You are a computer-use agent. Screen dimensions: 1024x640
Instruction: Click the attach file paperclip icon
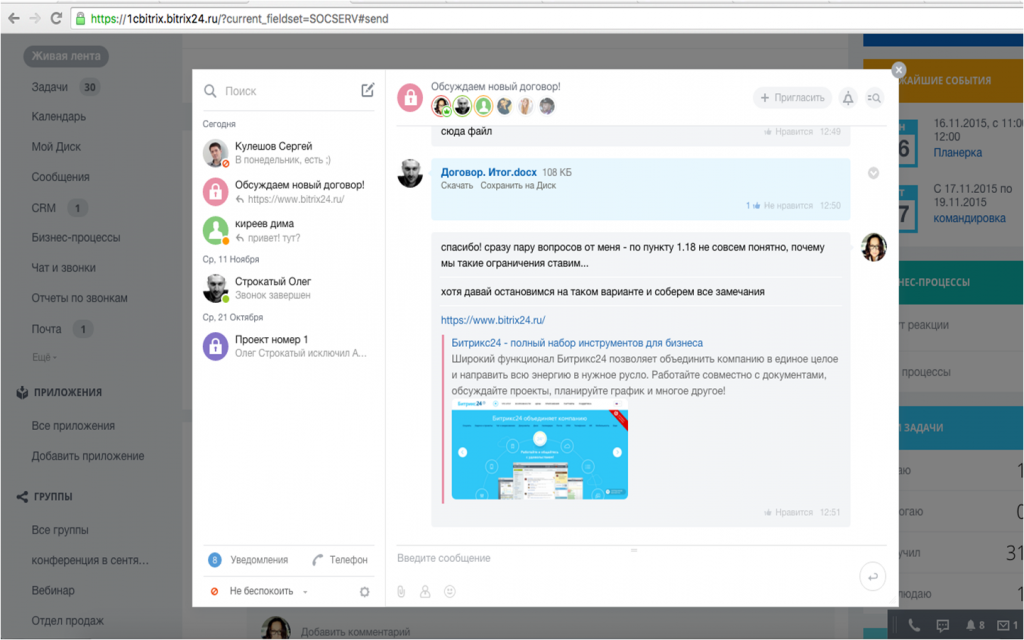[400, 592]
